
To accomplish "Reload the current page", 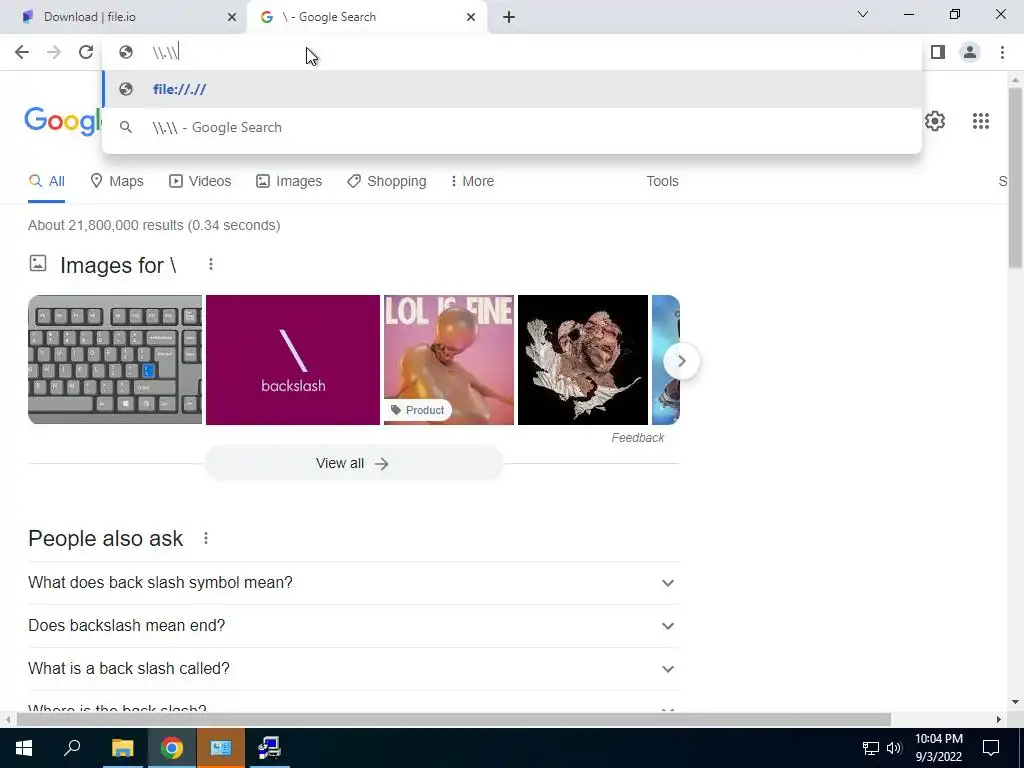I will pyautogui.click(x=86, y=52).
